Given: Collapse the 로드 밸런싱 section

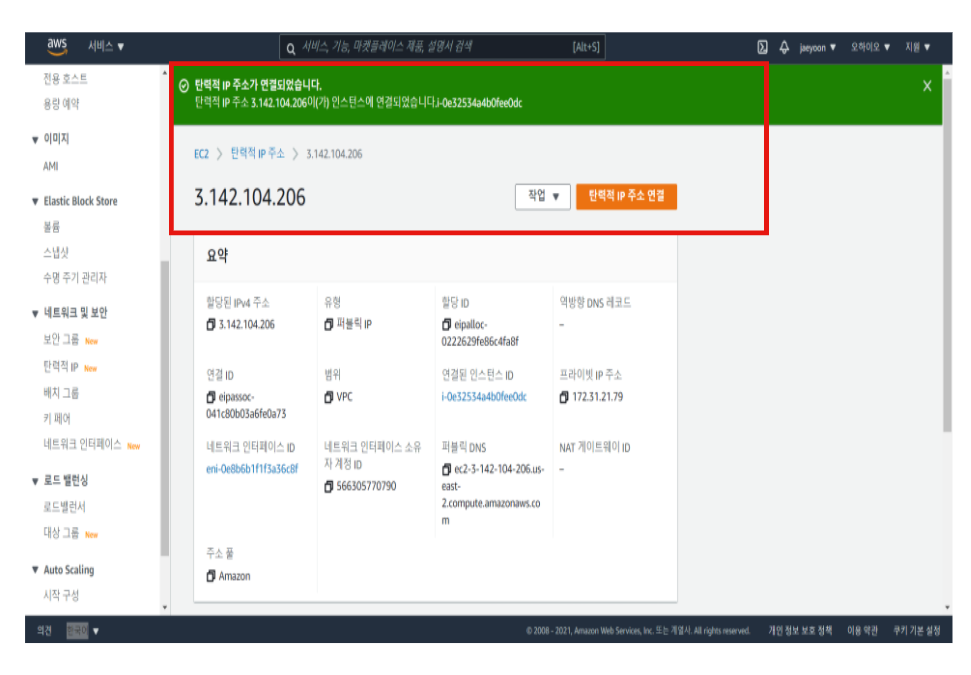Looking at the screenshot, I should (35, 481).
